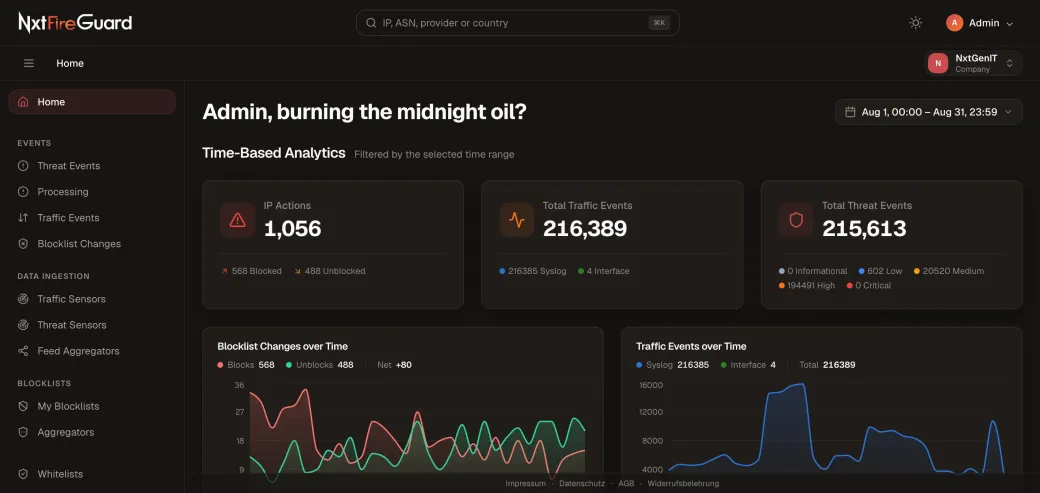
Task: Toggle Syslog series in traffic chart legend
Action: tap(672, 365)
